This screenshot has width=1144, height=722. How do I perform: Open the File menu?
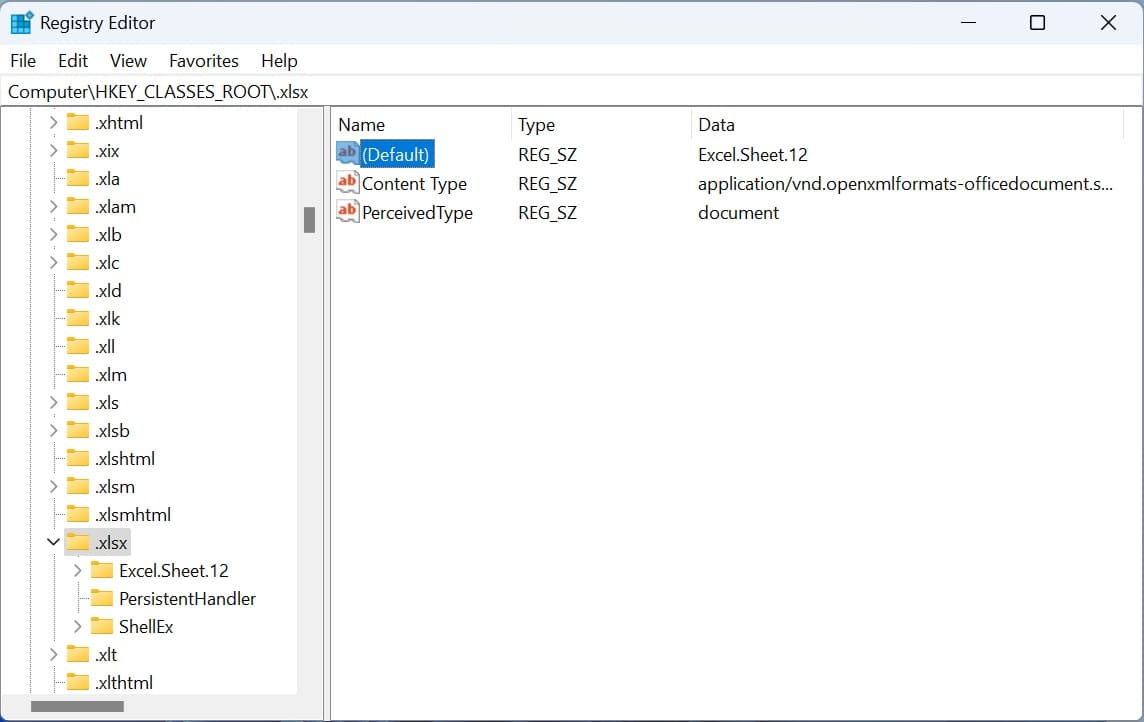coord(23,61)
